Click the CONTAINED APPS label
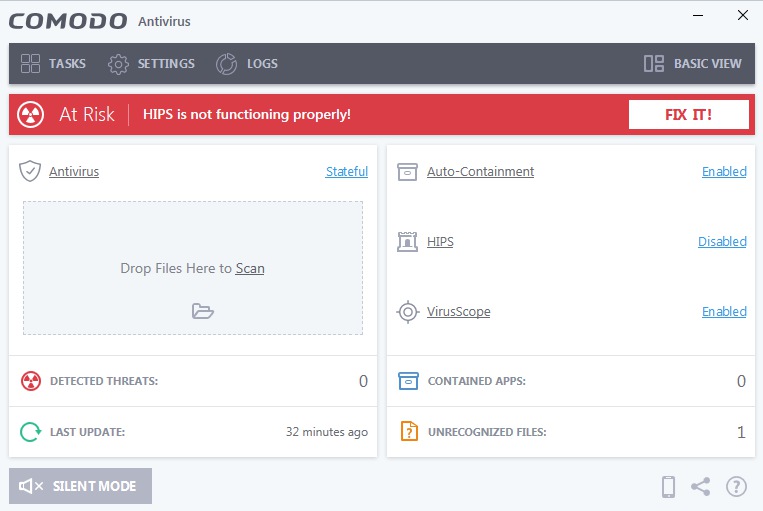The height and width of the screenshot is (511, 763). [x=477, y=381]
